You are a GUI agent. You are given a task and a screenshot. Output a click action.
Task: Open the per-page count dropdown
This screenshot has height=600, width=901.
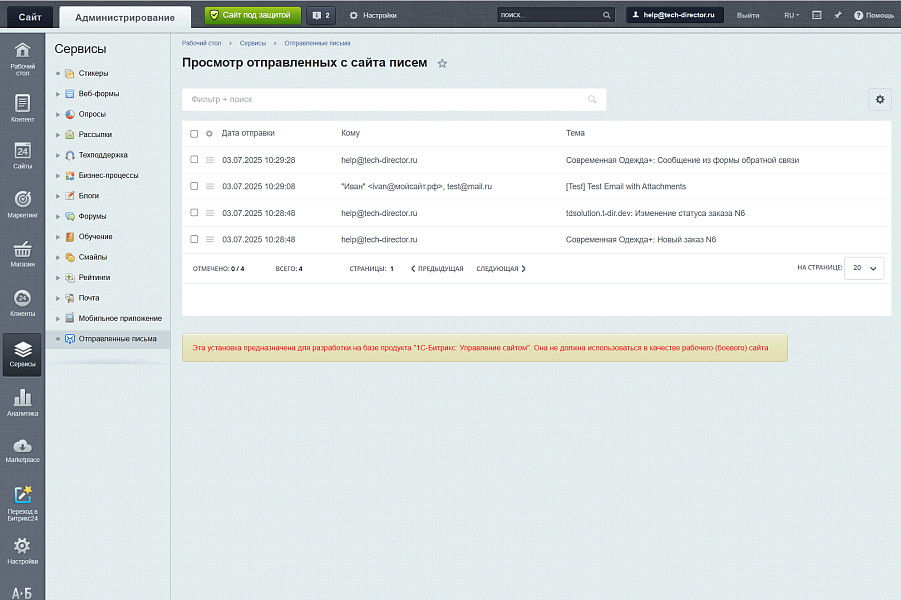pos(864,268)
